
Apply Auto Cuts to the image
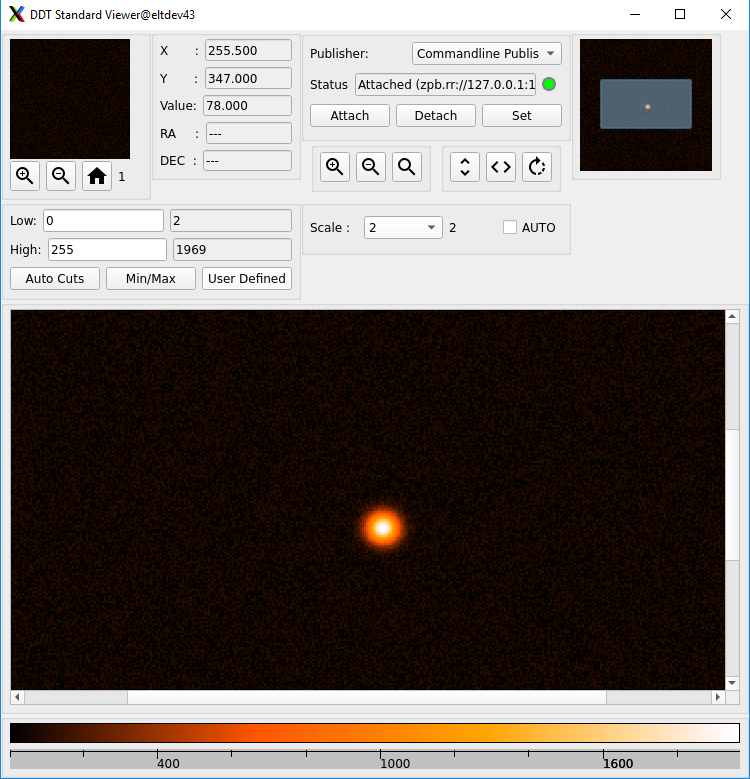[55, 279]
